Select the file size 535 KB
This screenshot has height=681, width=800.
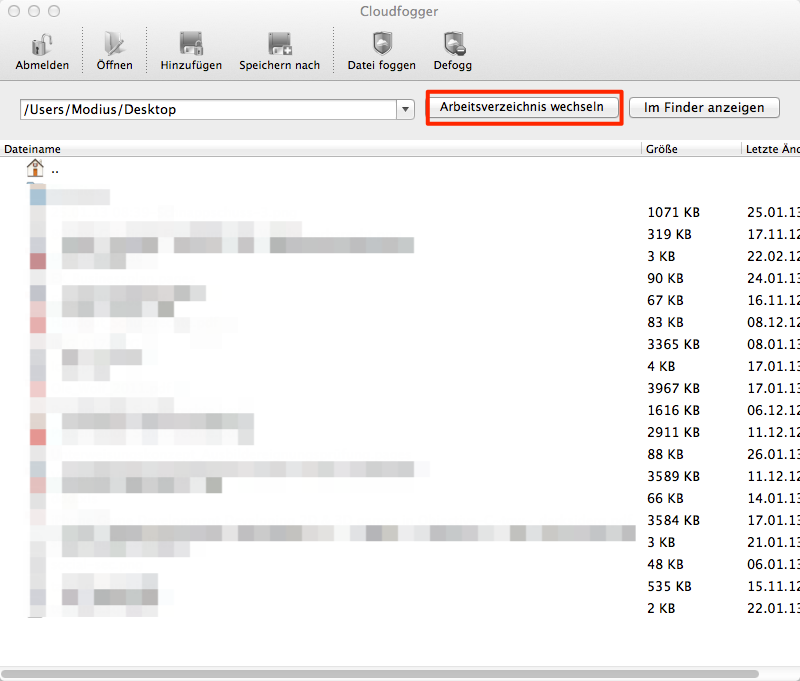669,586
